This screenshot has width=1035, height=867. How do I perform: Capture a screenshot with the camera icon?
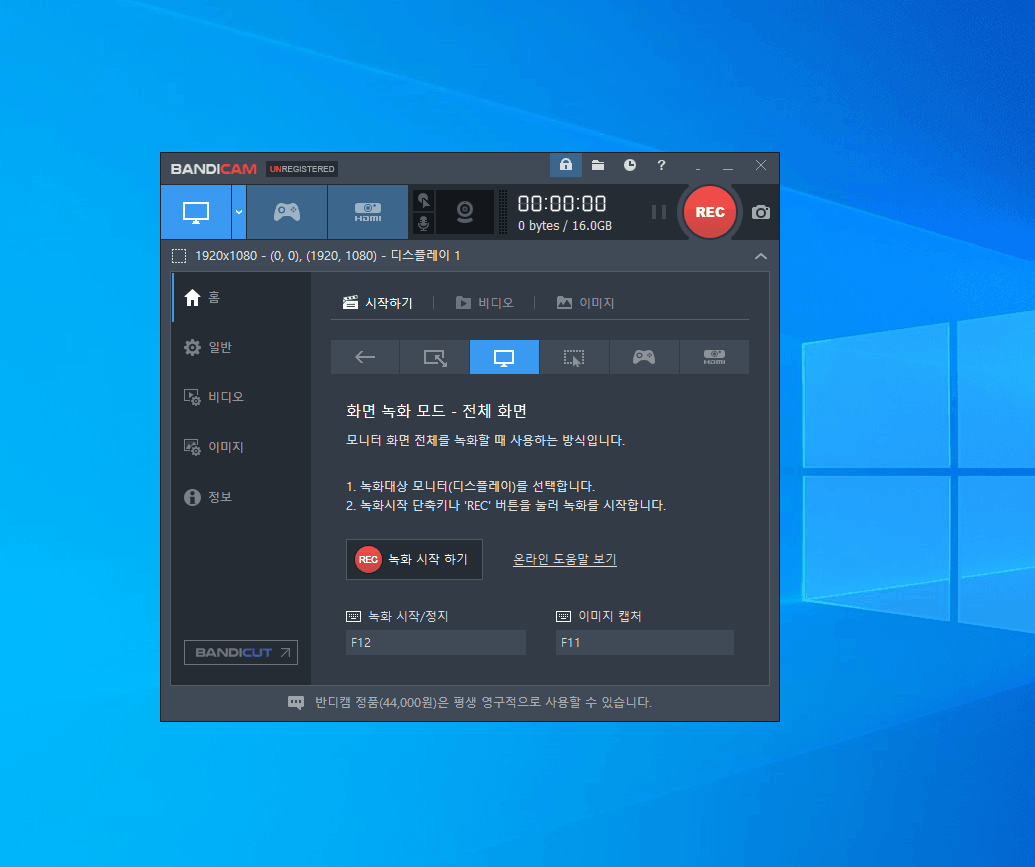[x=760, y=212]
